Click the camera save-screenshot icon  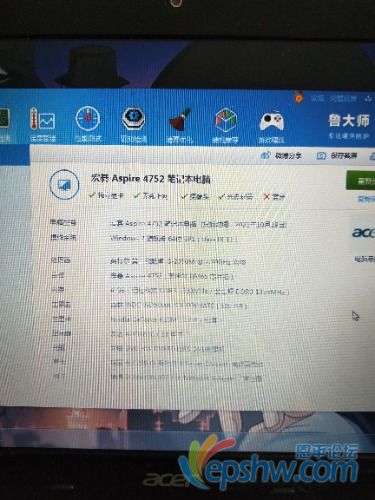tap(321, 156)
